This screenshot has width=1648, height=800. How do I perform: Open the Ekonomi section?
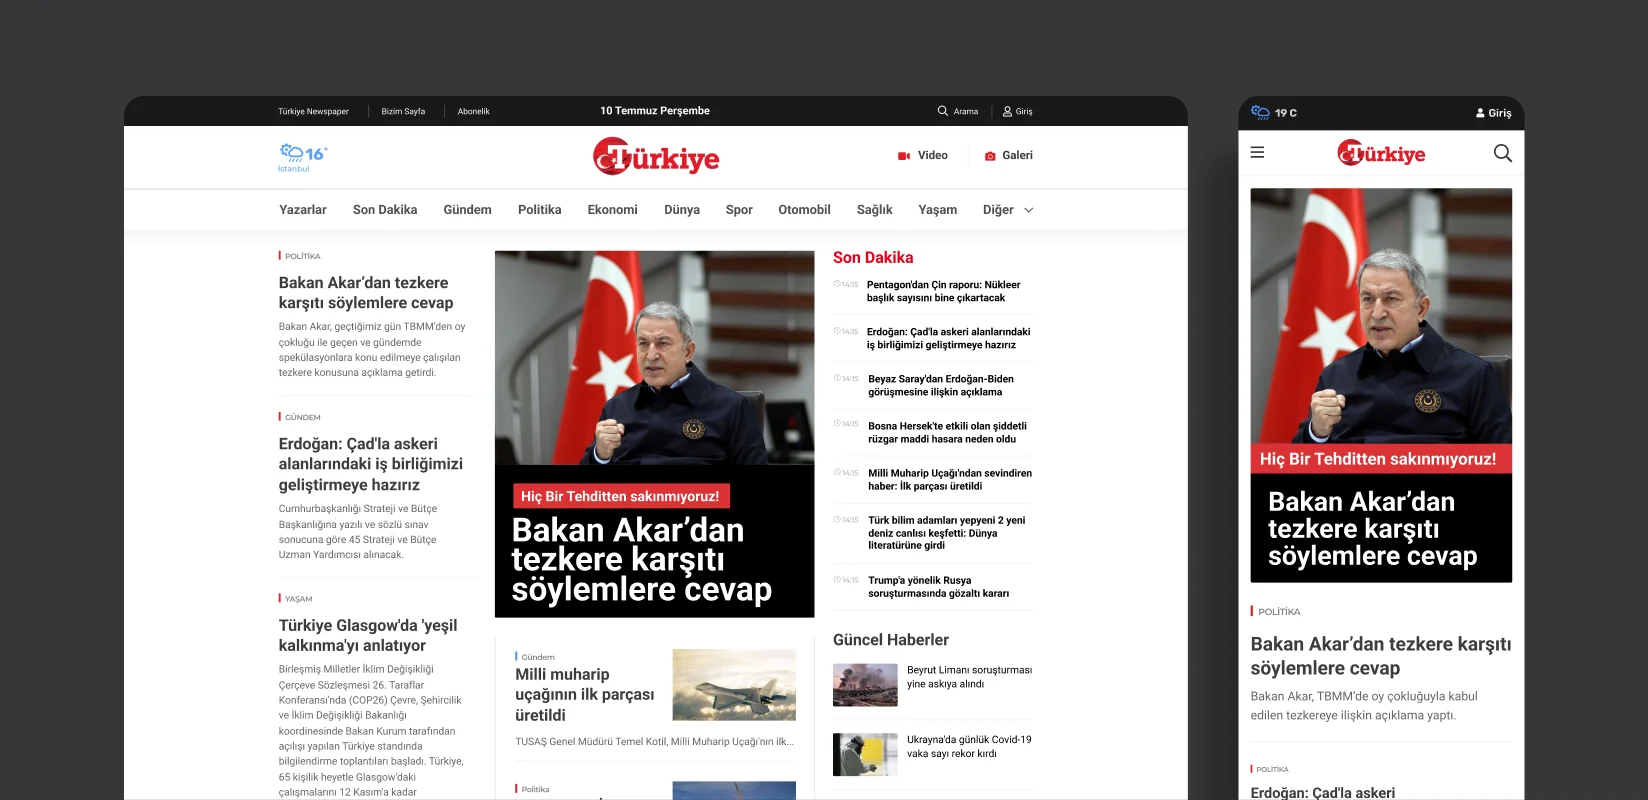(612, 210)
